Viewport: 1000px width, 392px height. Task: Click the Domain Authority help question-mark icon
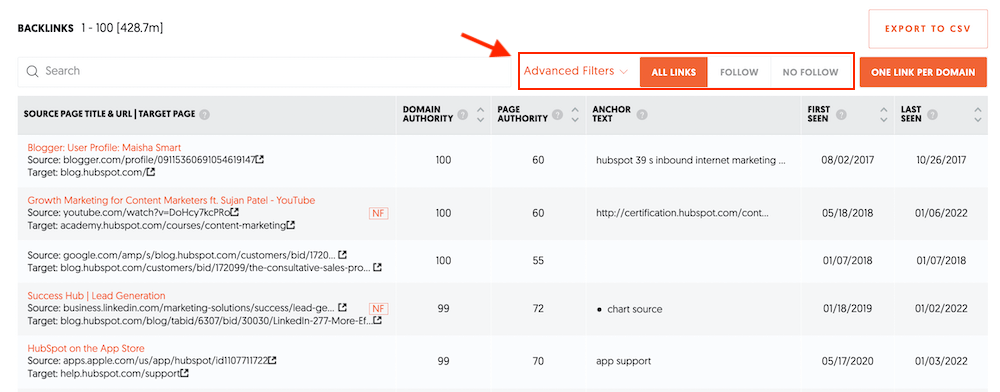462,115
